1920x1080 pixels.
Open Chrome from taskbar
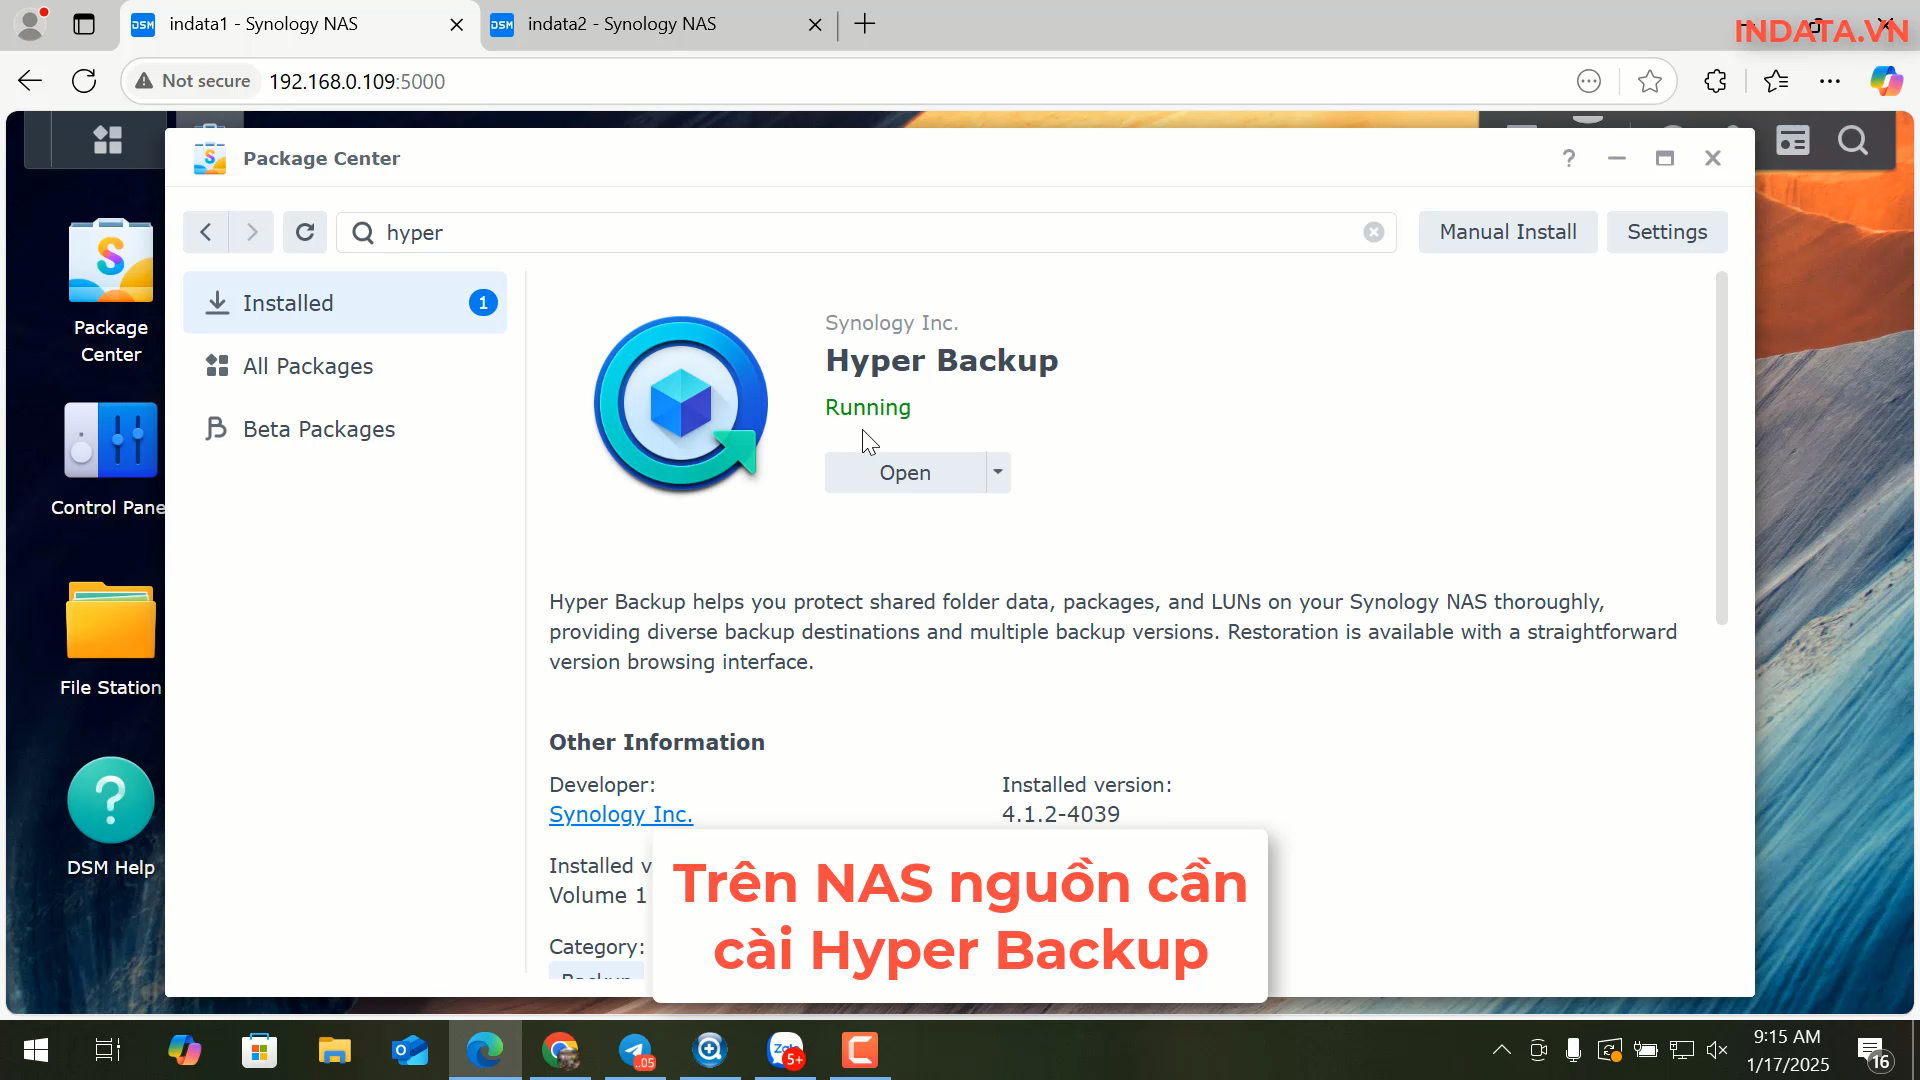point(560,1050)
